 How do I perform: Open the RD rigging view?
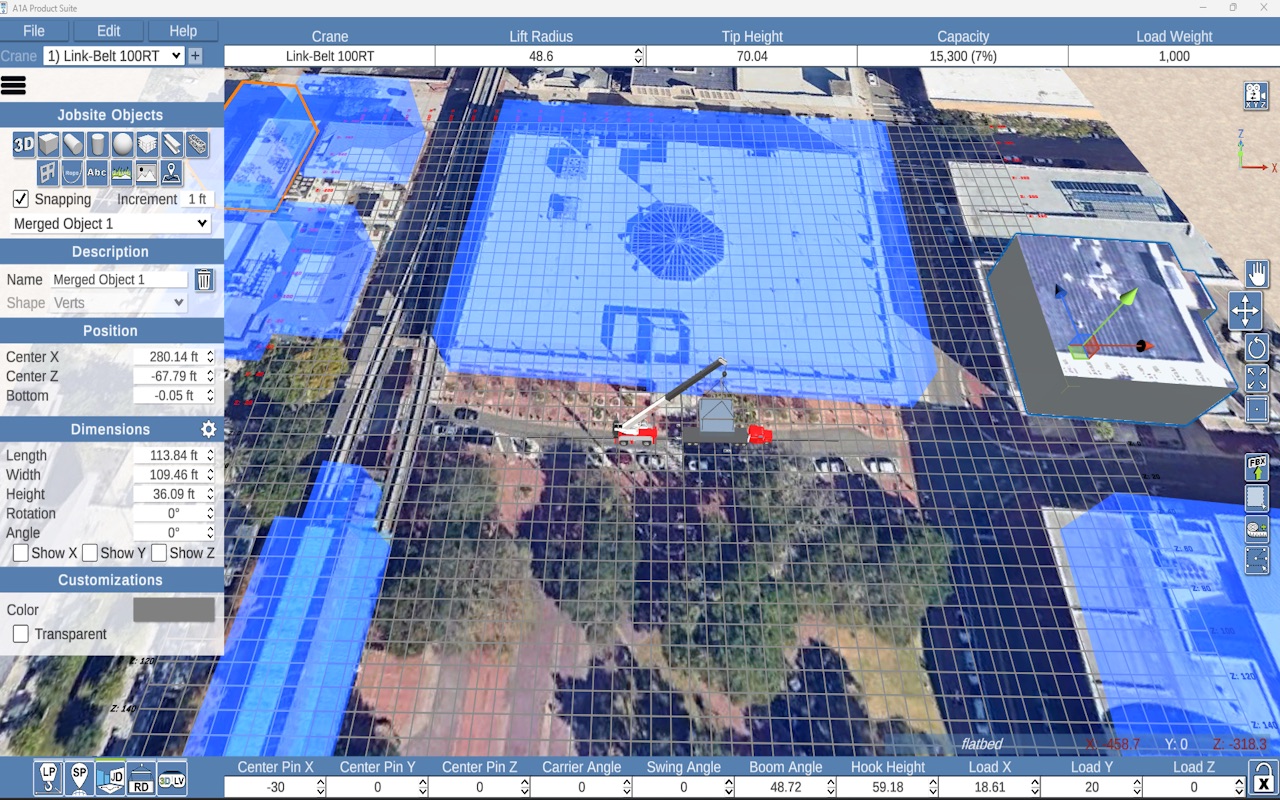point(141,778)
